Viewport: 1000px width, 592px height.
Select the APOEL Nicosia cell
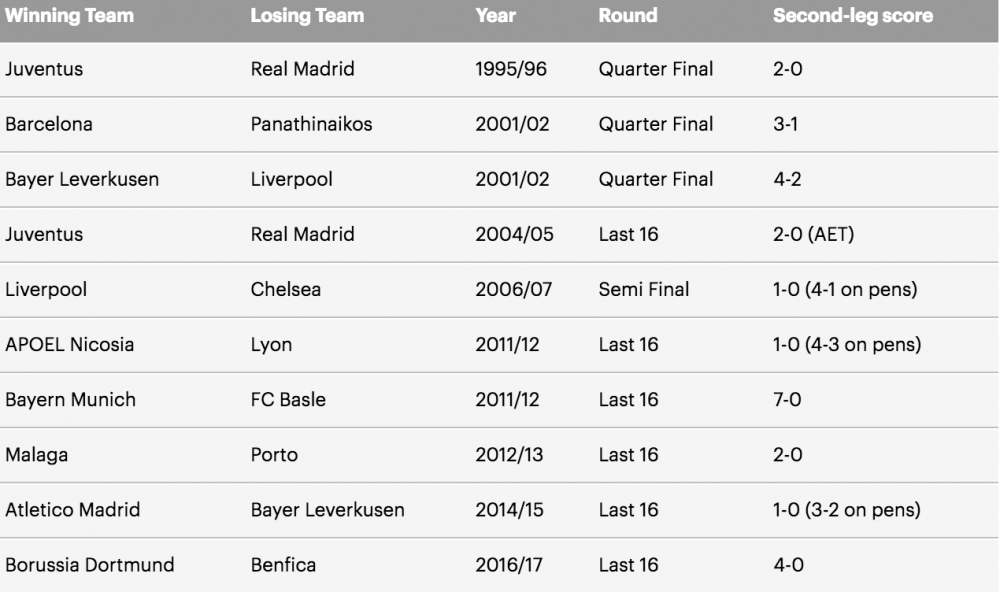[x=70, y=345]
